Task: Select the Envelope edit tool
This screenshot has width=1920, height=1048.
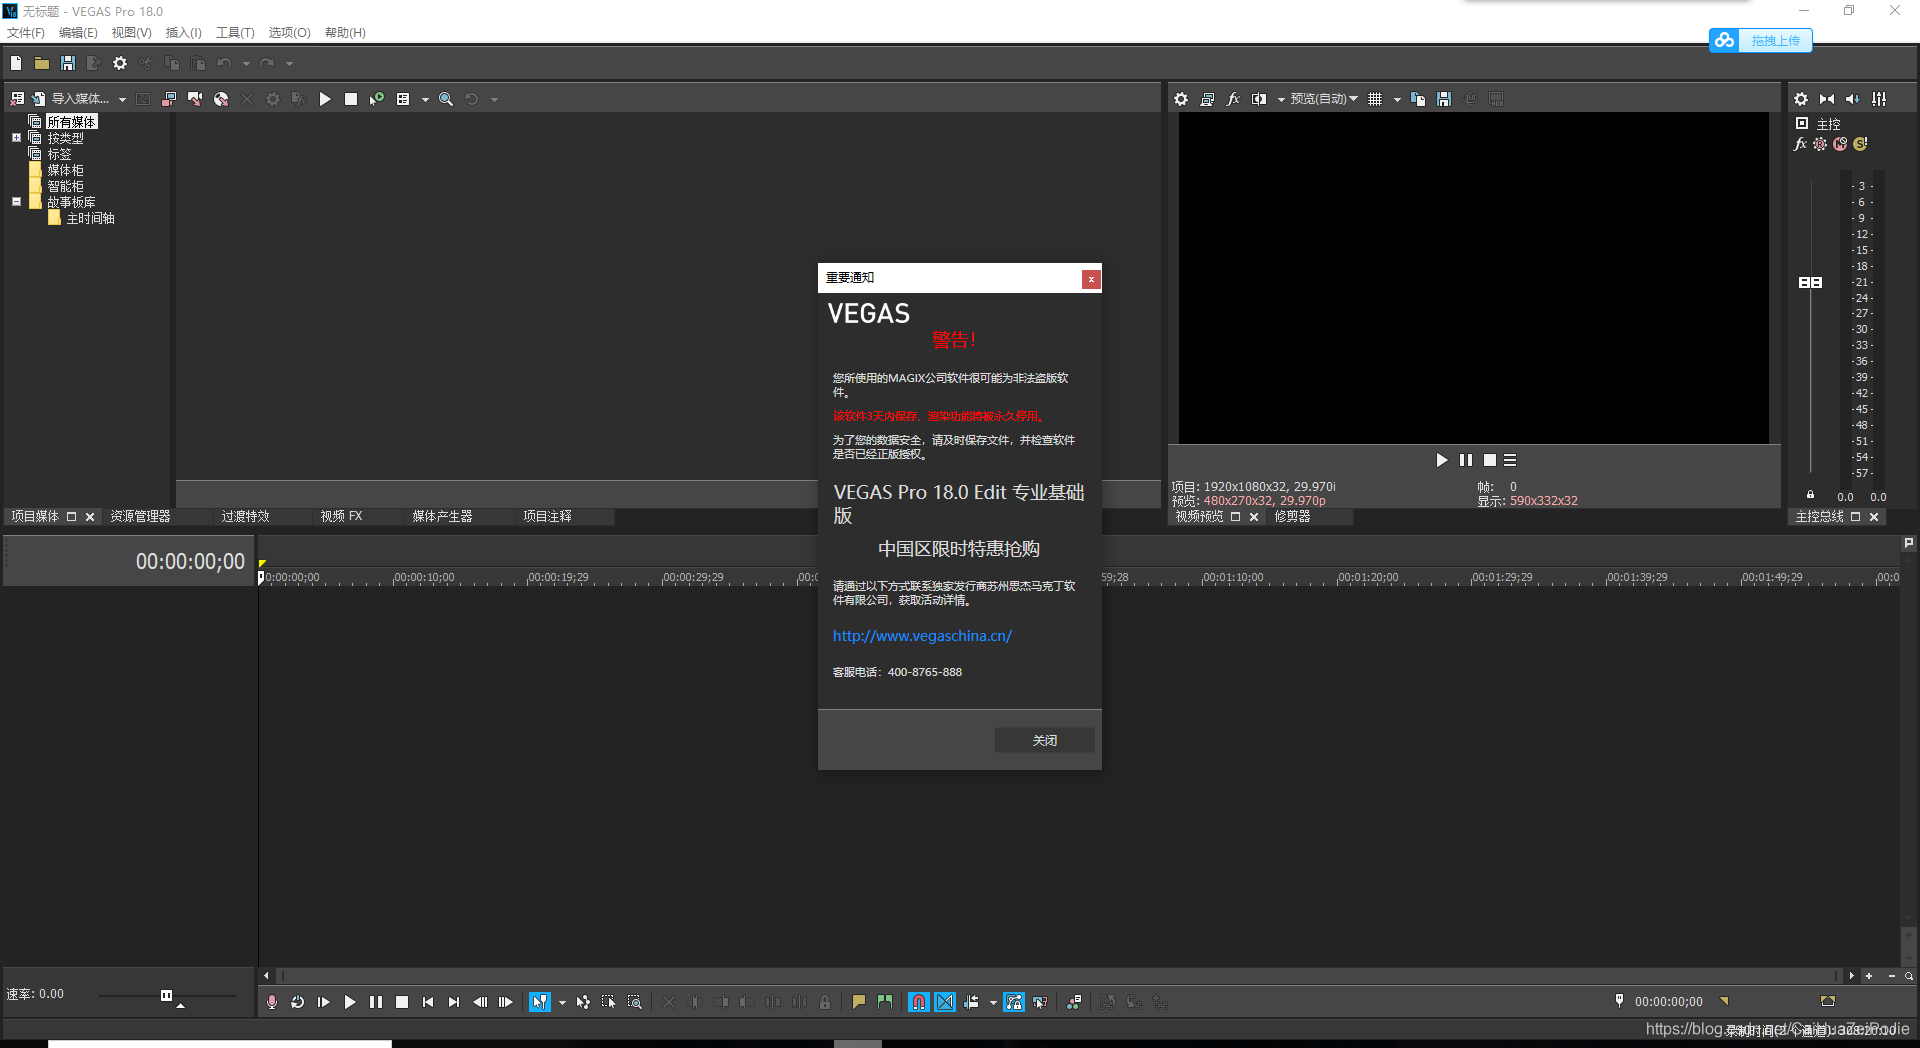Action: coord(583,1002)
